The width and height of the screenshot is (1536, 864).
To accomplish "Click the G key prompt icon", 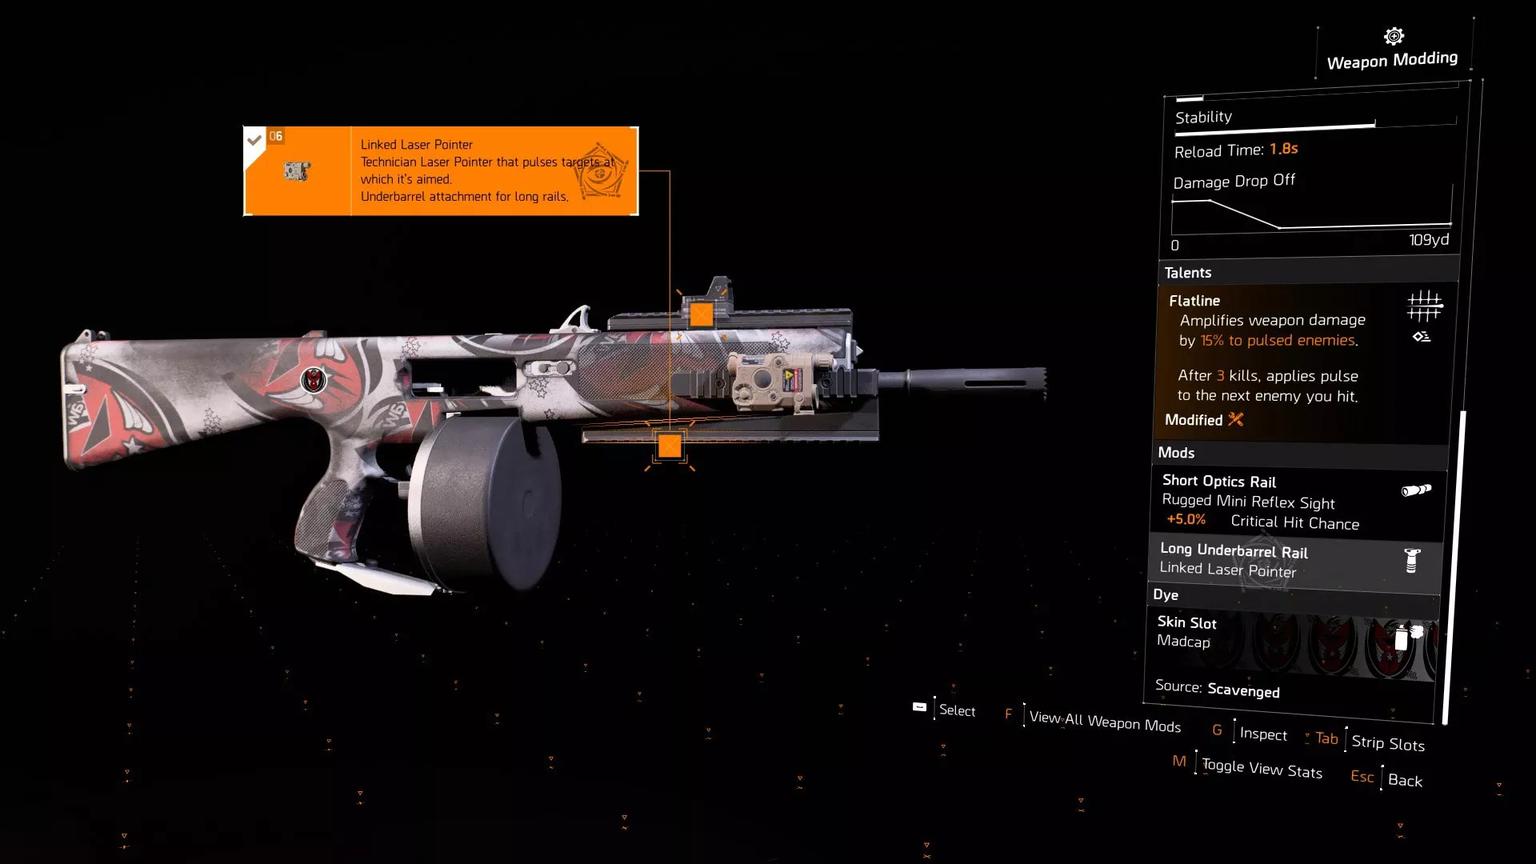I will (x=1217, y=730).
